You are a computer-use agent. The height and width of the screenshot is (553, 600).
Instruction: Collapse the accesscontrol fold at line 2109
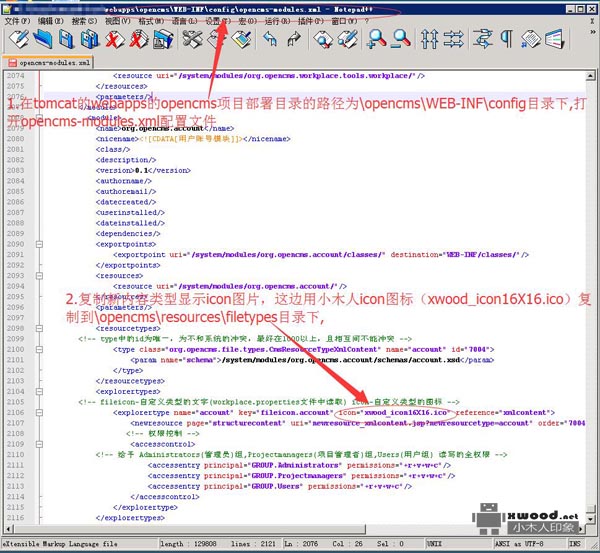(39, 444)
